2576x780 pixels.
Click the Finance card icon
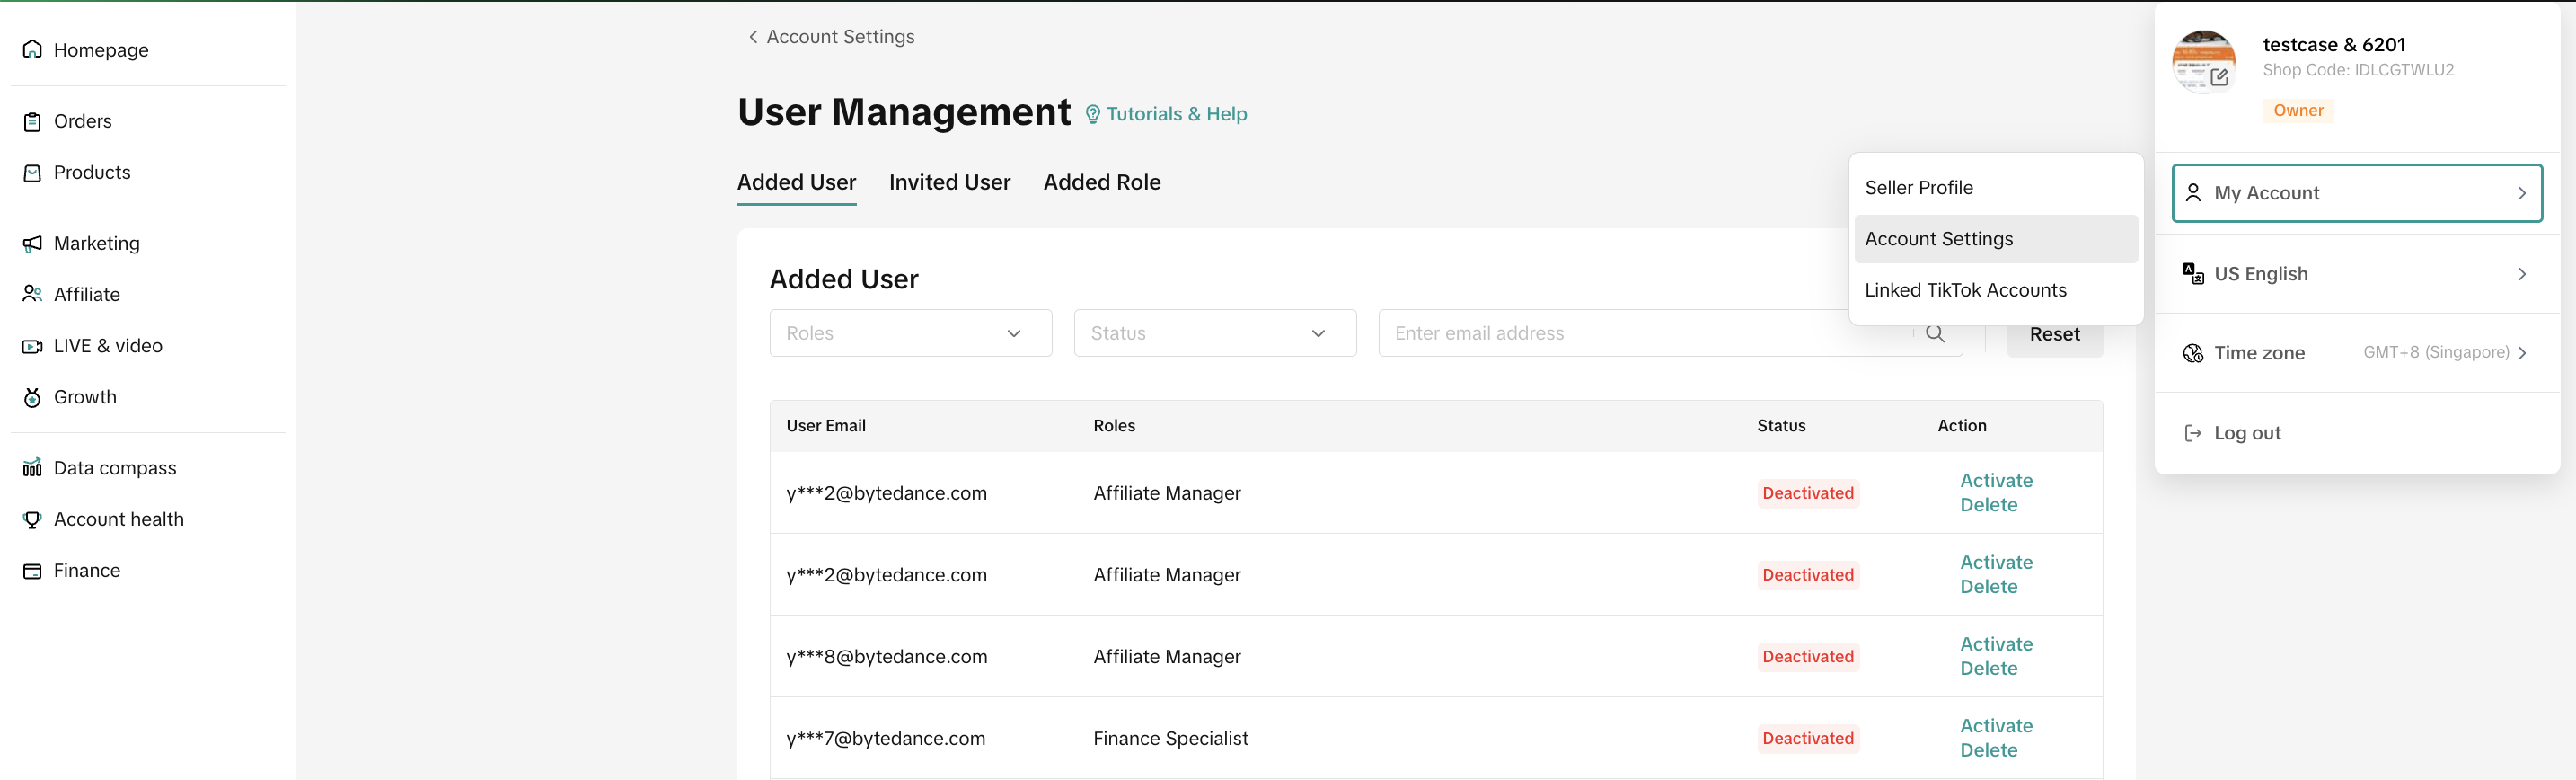[x=32, y=570]
